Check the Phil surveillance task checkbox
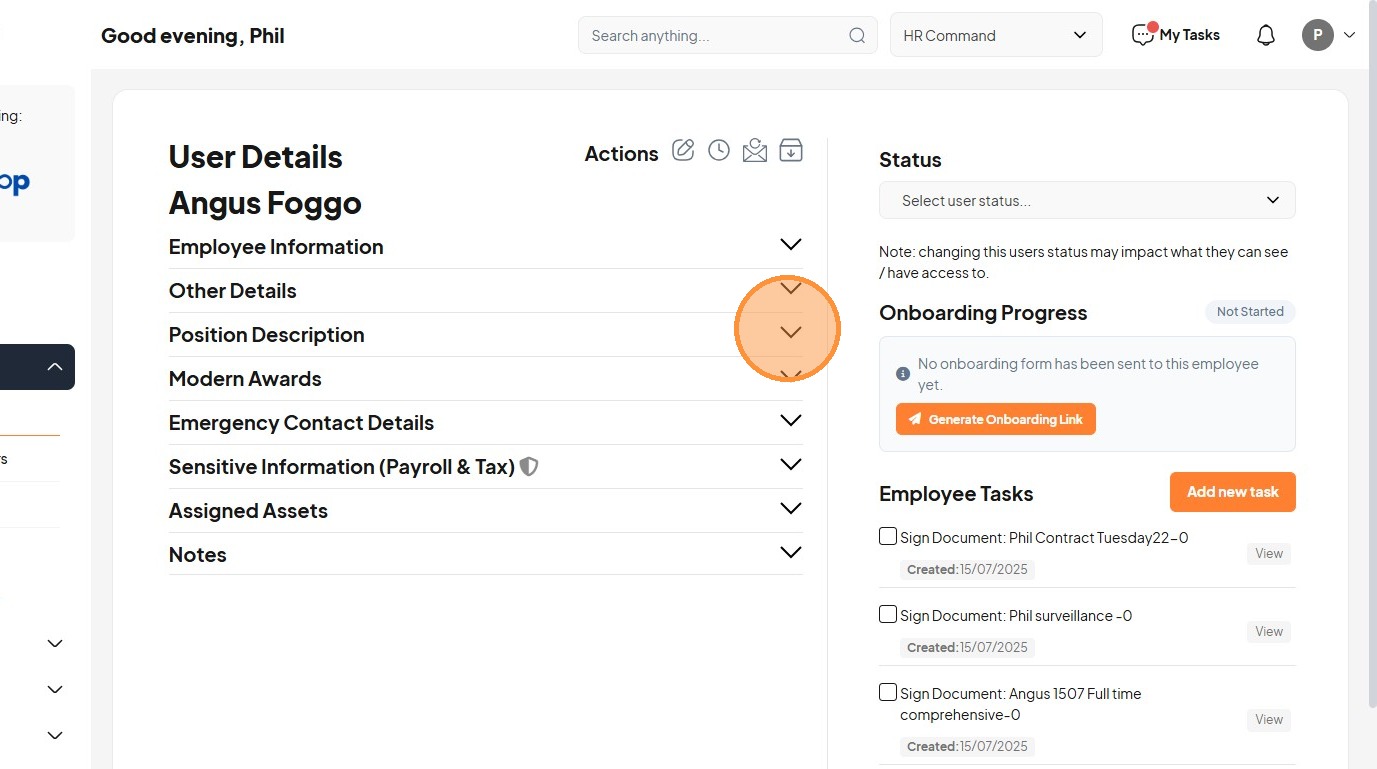 (x=888, y=615)
